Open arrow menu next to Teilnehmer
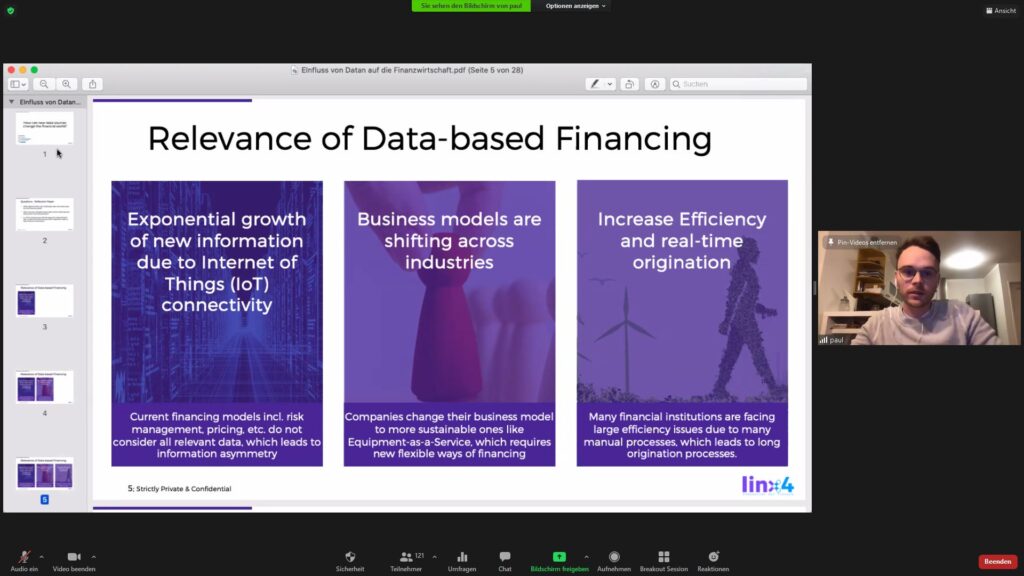Screen dimensions: 1024x576 (x=434, y=557)
